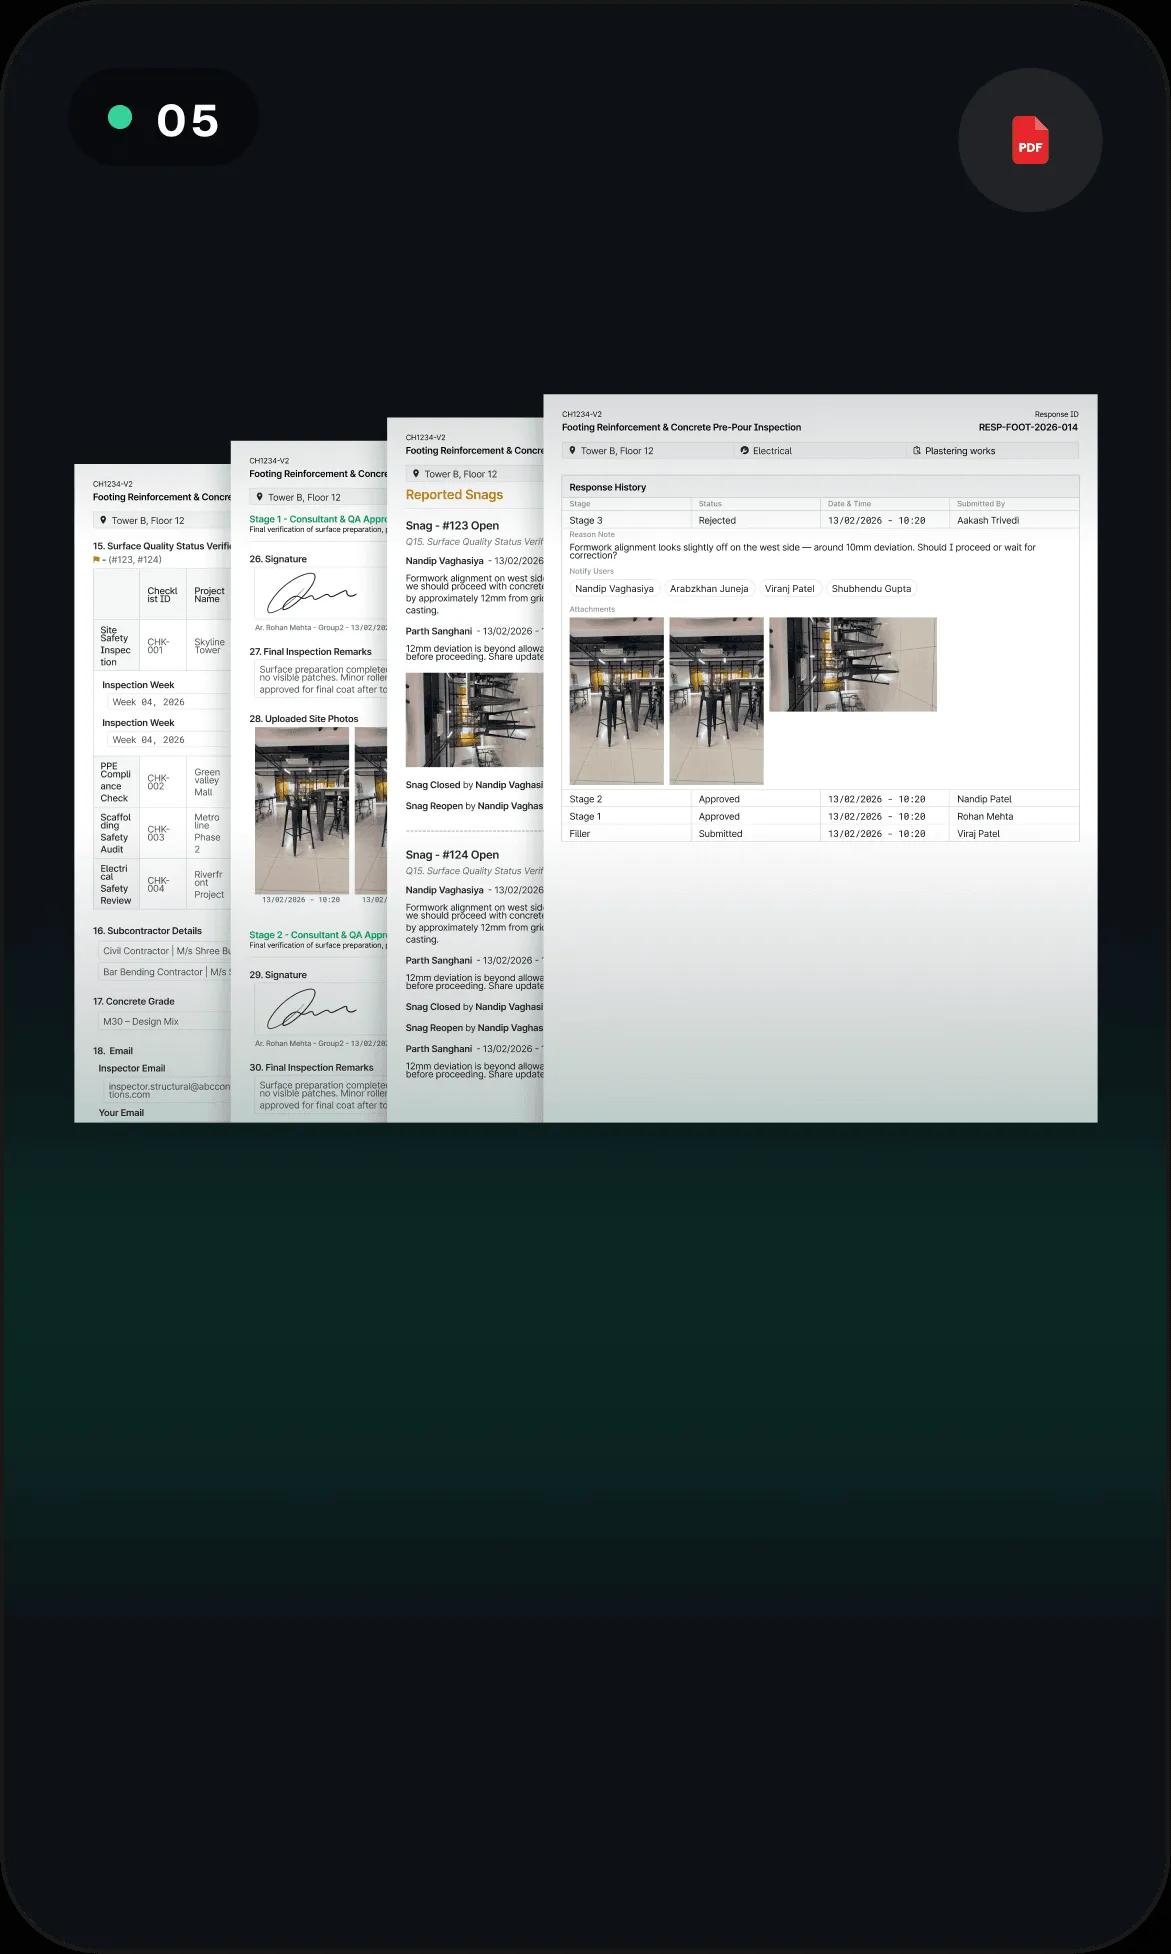Open the photo under Snag #123
The width and height of the screenshot is (1171, 1954).
475,720
